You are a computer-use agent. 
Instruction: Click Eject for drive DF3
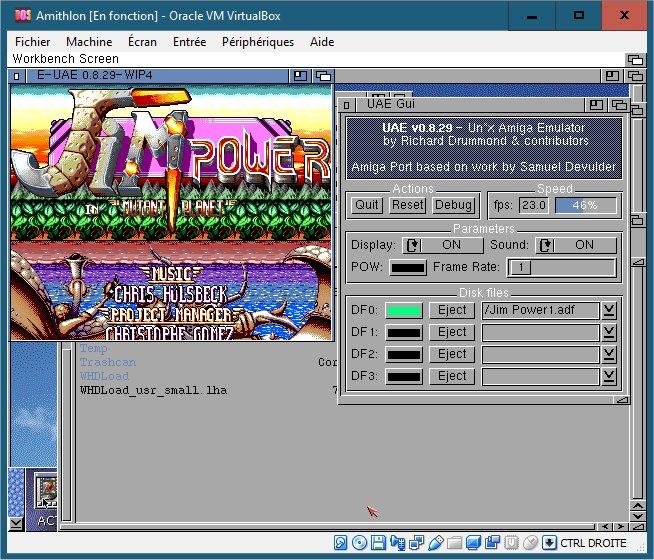(x=452, y=377)
